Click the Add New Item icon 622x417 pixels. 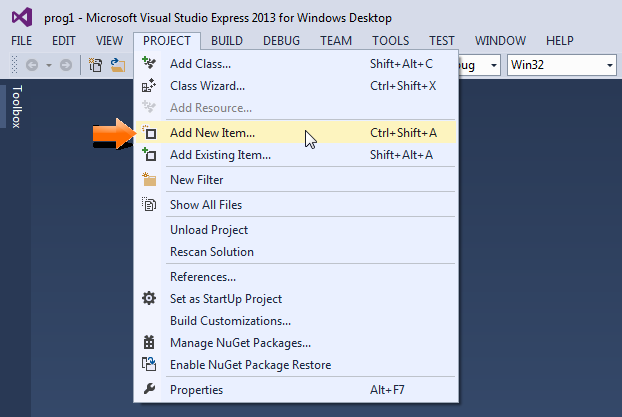[150, 132]
